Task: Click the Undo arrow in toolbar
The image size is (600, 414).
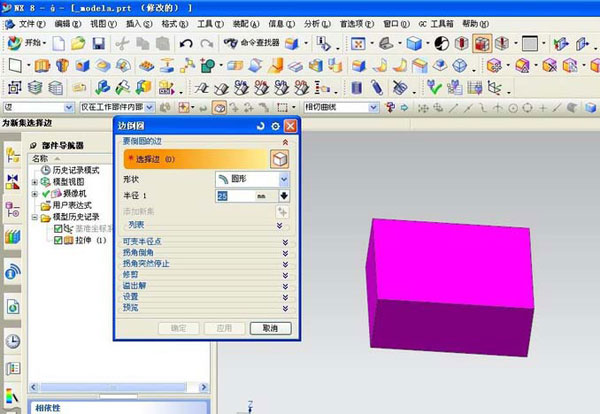Action: coord(186,44)
